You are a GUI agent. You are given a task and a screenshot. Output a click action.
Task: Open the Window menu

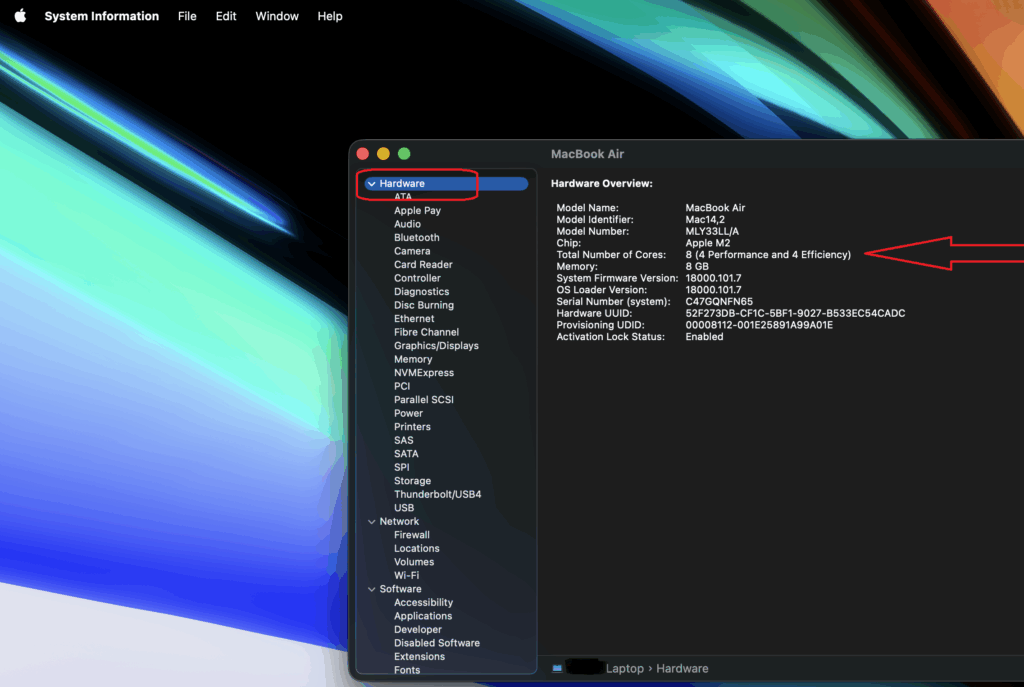click(277, 16)
